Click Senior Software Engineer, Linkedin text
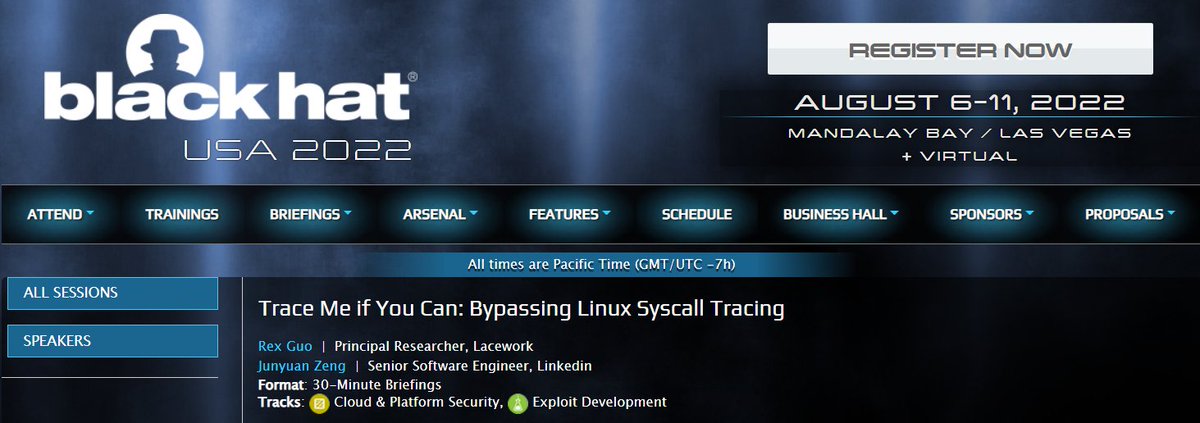 click(x=479, y=366)
